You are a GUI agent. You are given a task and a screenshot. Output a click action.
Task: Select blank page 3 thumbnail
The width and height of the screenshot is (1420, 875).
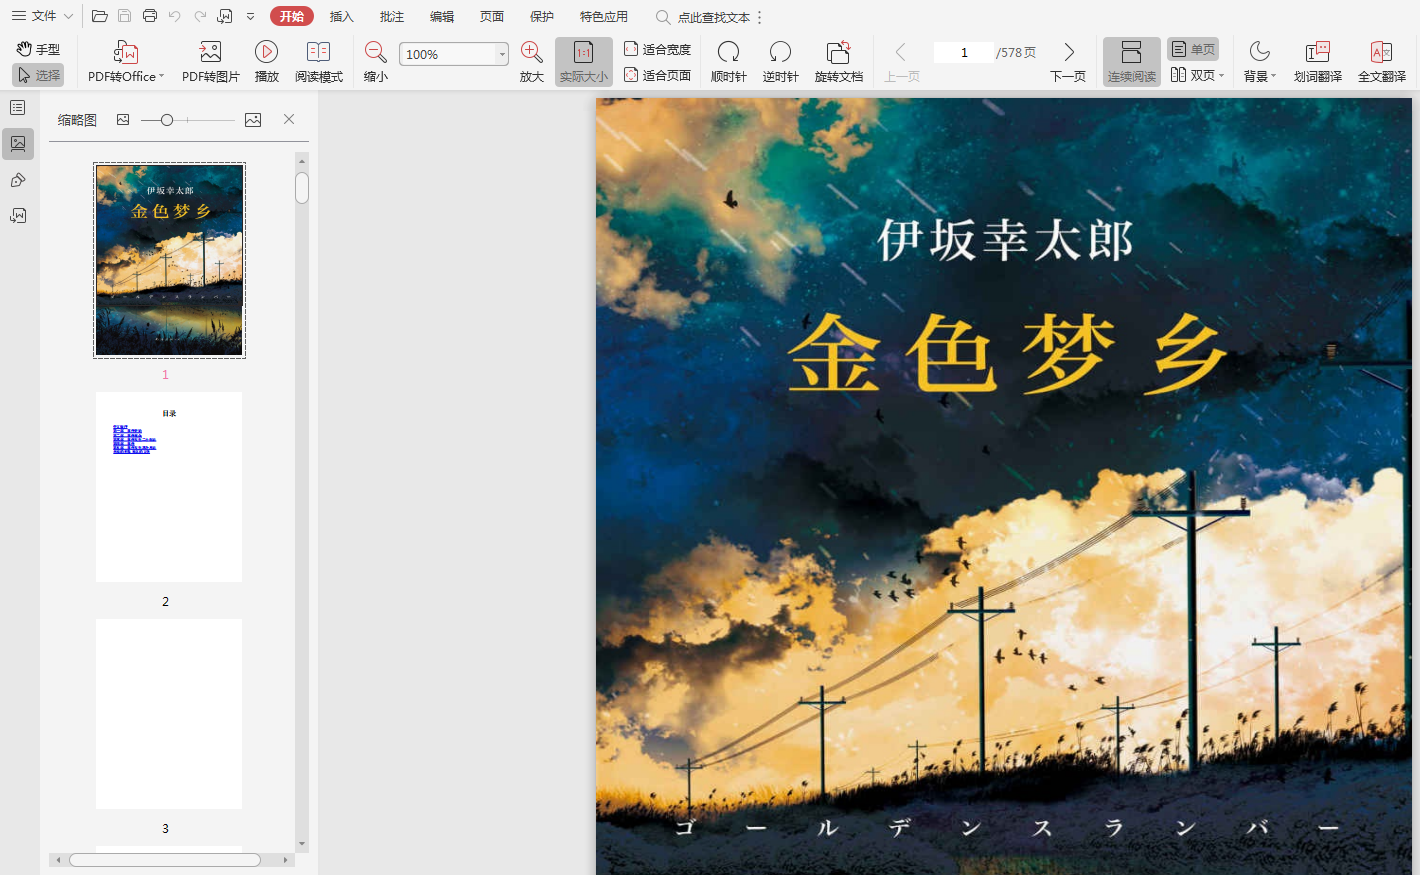pyautogui.click(x=169, y=714)
